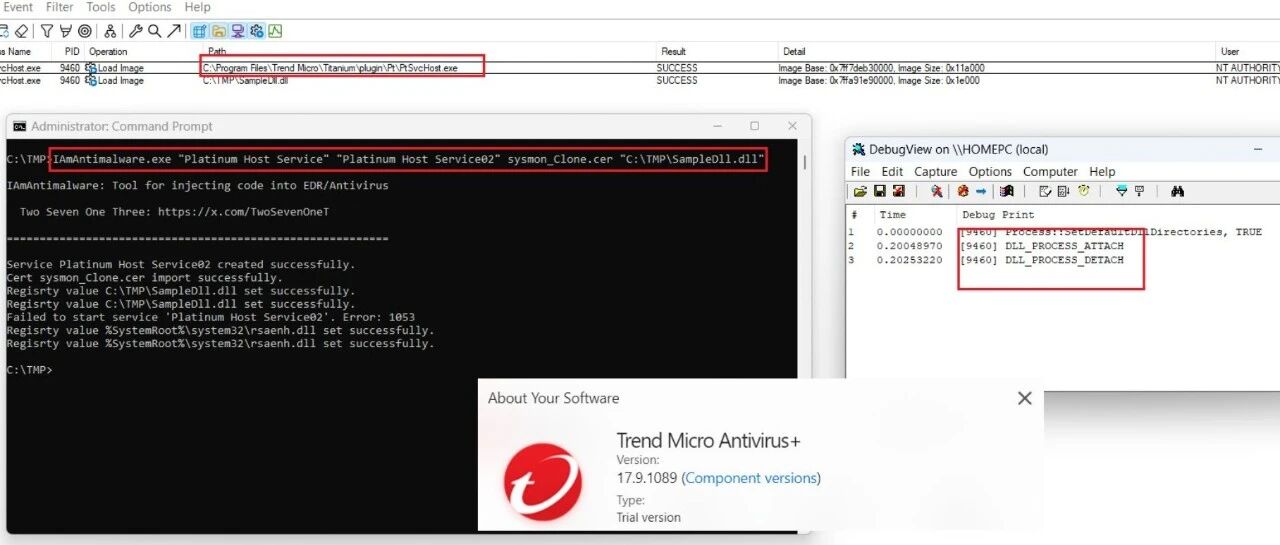Open the Filter/Highlight funnel icon in DebugView
Screen dimensions: 1280x545
[x=1121, y=191]
